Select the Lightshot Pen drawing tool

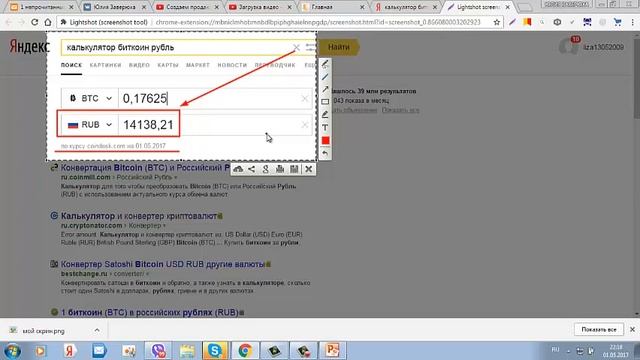click(x=325, y=64)
